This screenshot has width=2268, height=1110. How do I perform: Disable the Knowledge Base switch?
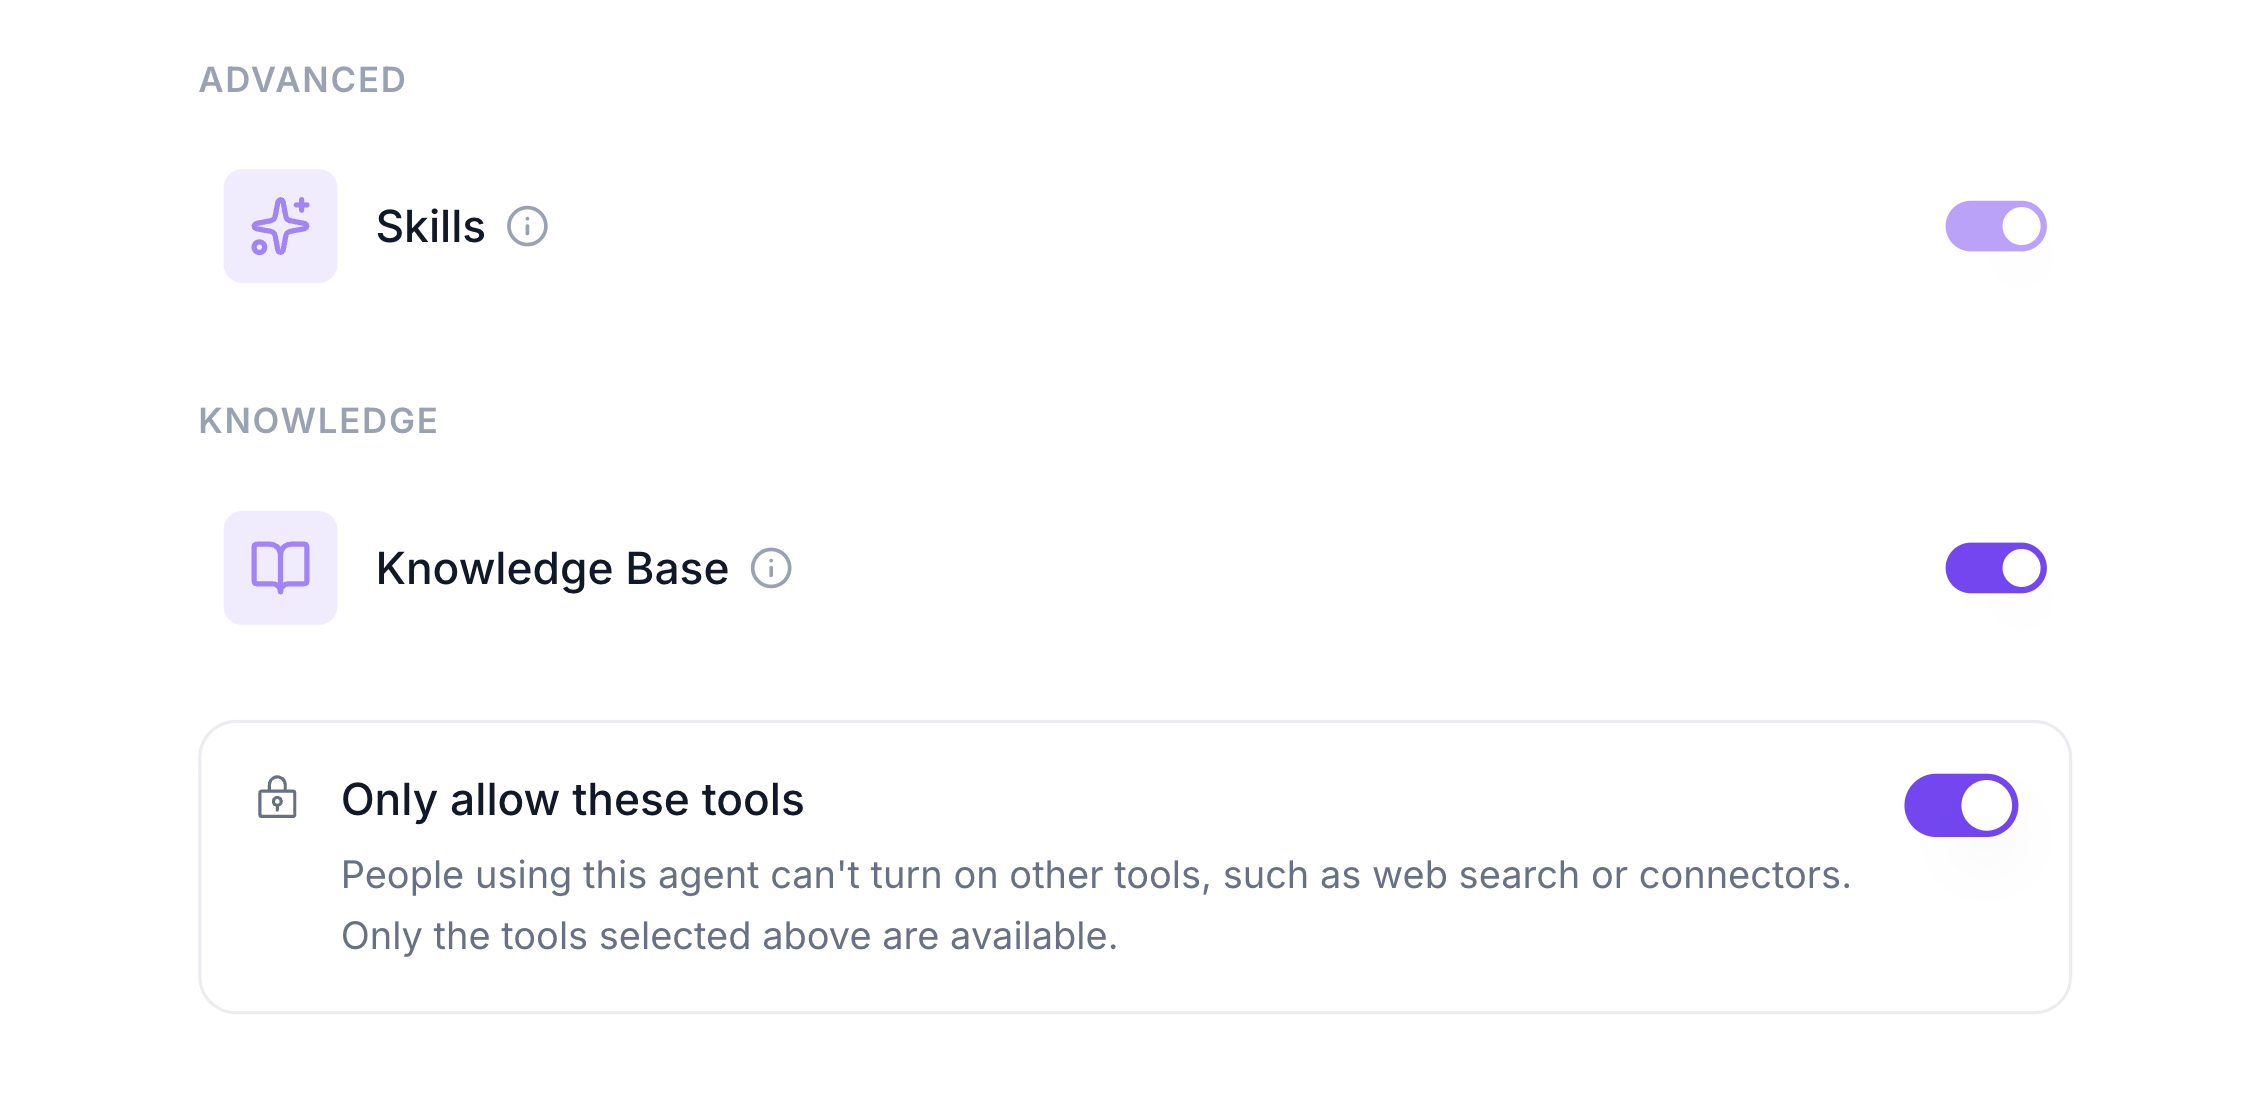[x=1996, y=568]
